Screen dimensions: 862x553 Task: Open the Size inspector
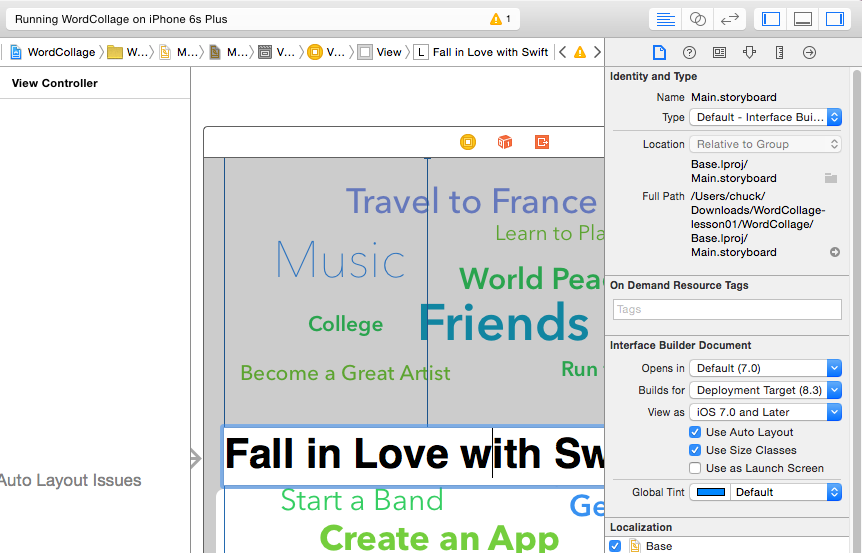[779, 53]
